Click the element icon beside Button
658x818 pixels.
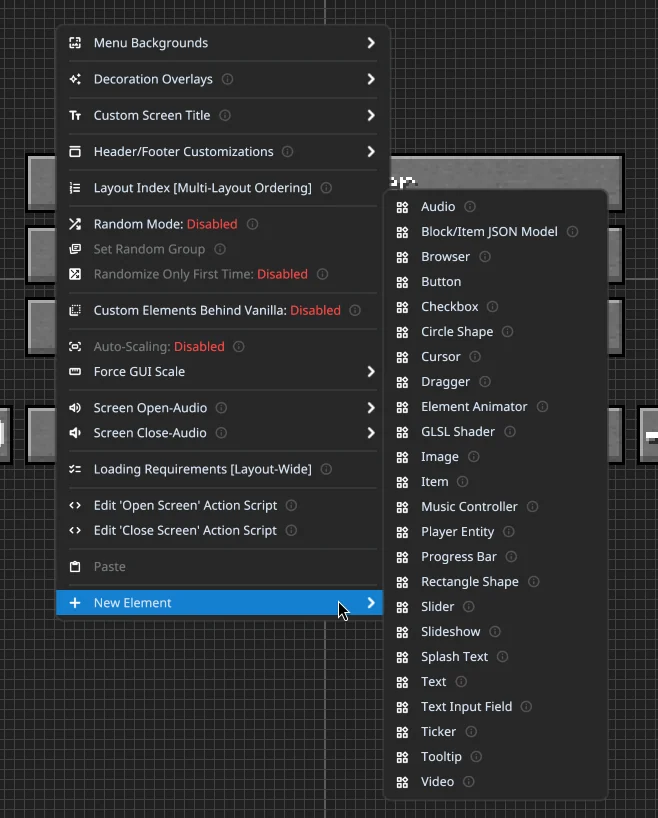pos(402,282)
